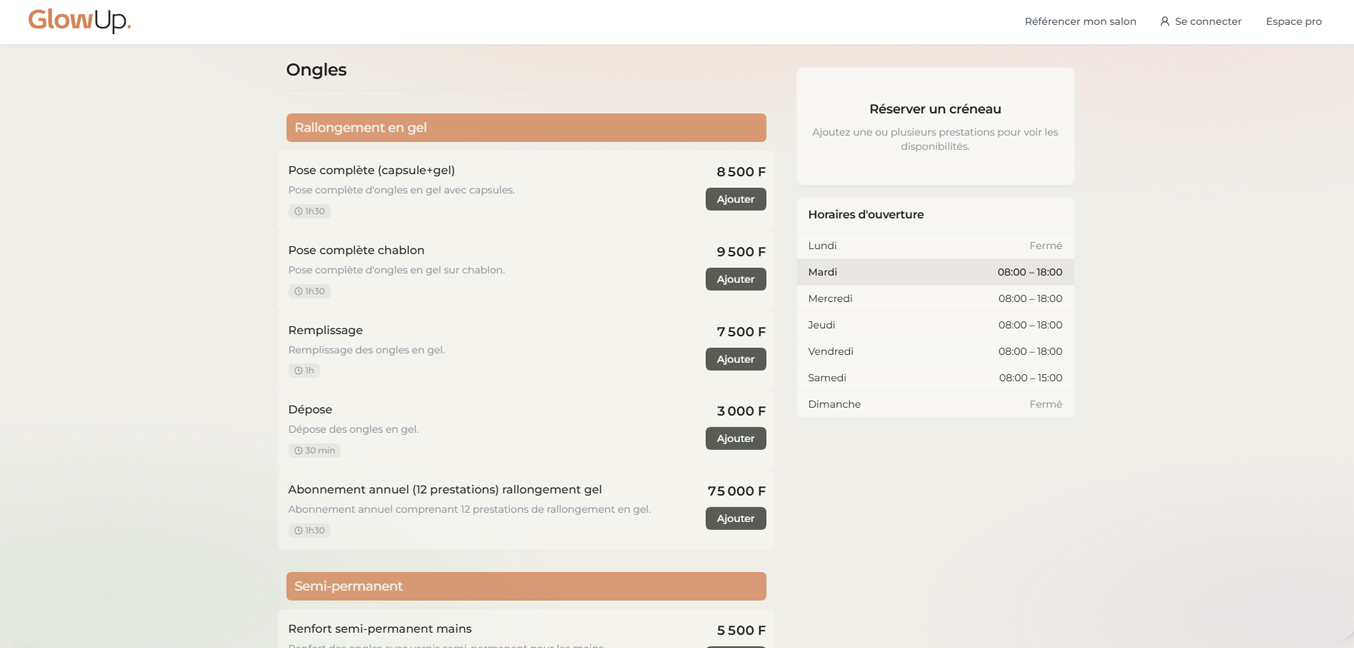
Task: Click the 3 000 F price
Action: pos(741,411)
